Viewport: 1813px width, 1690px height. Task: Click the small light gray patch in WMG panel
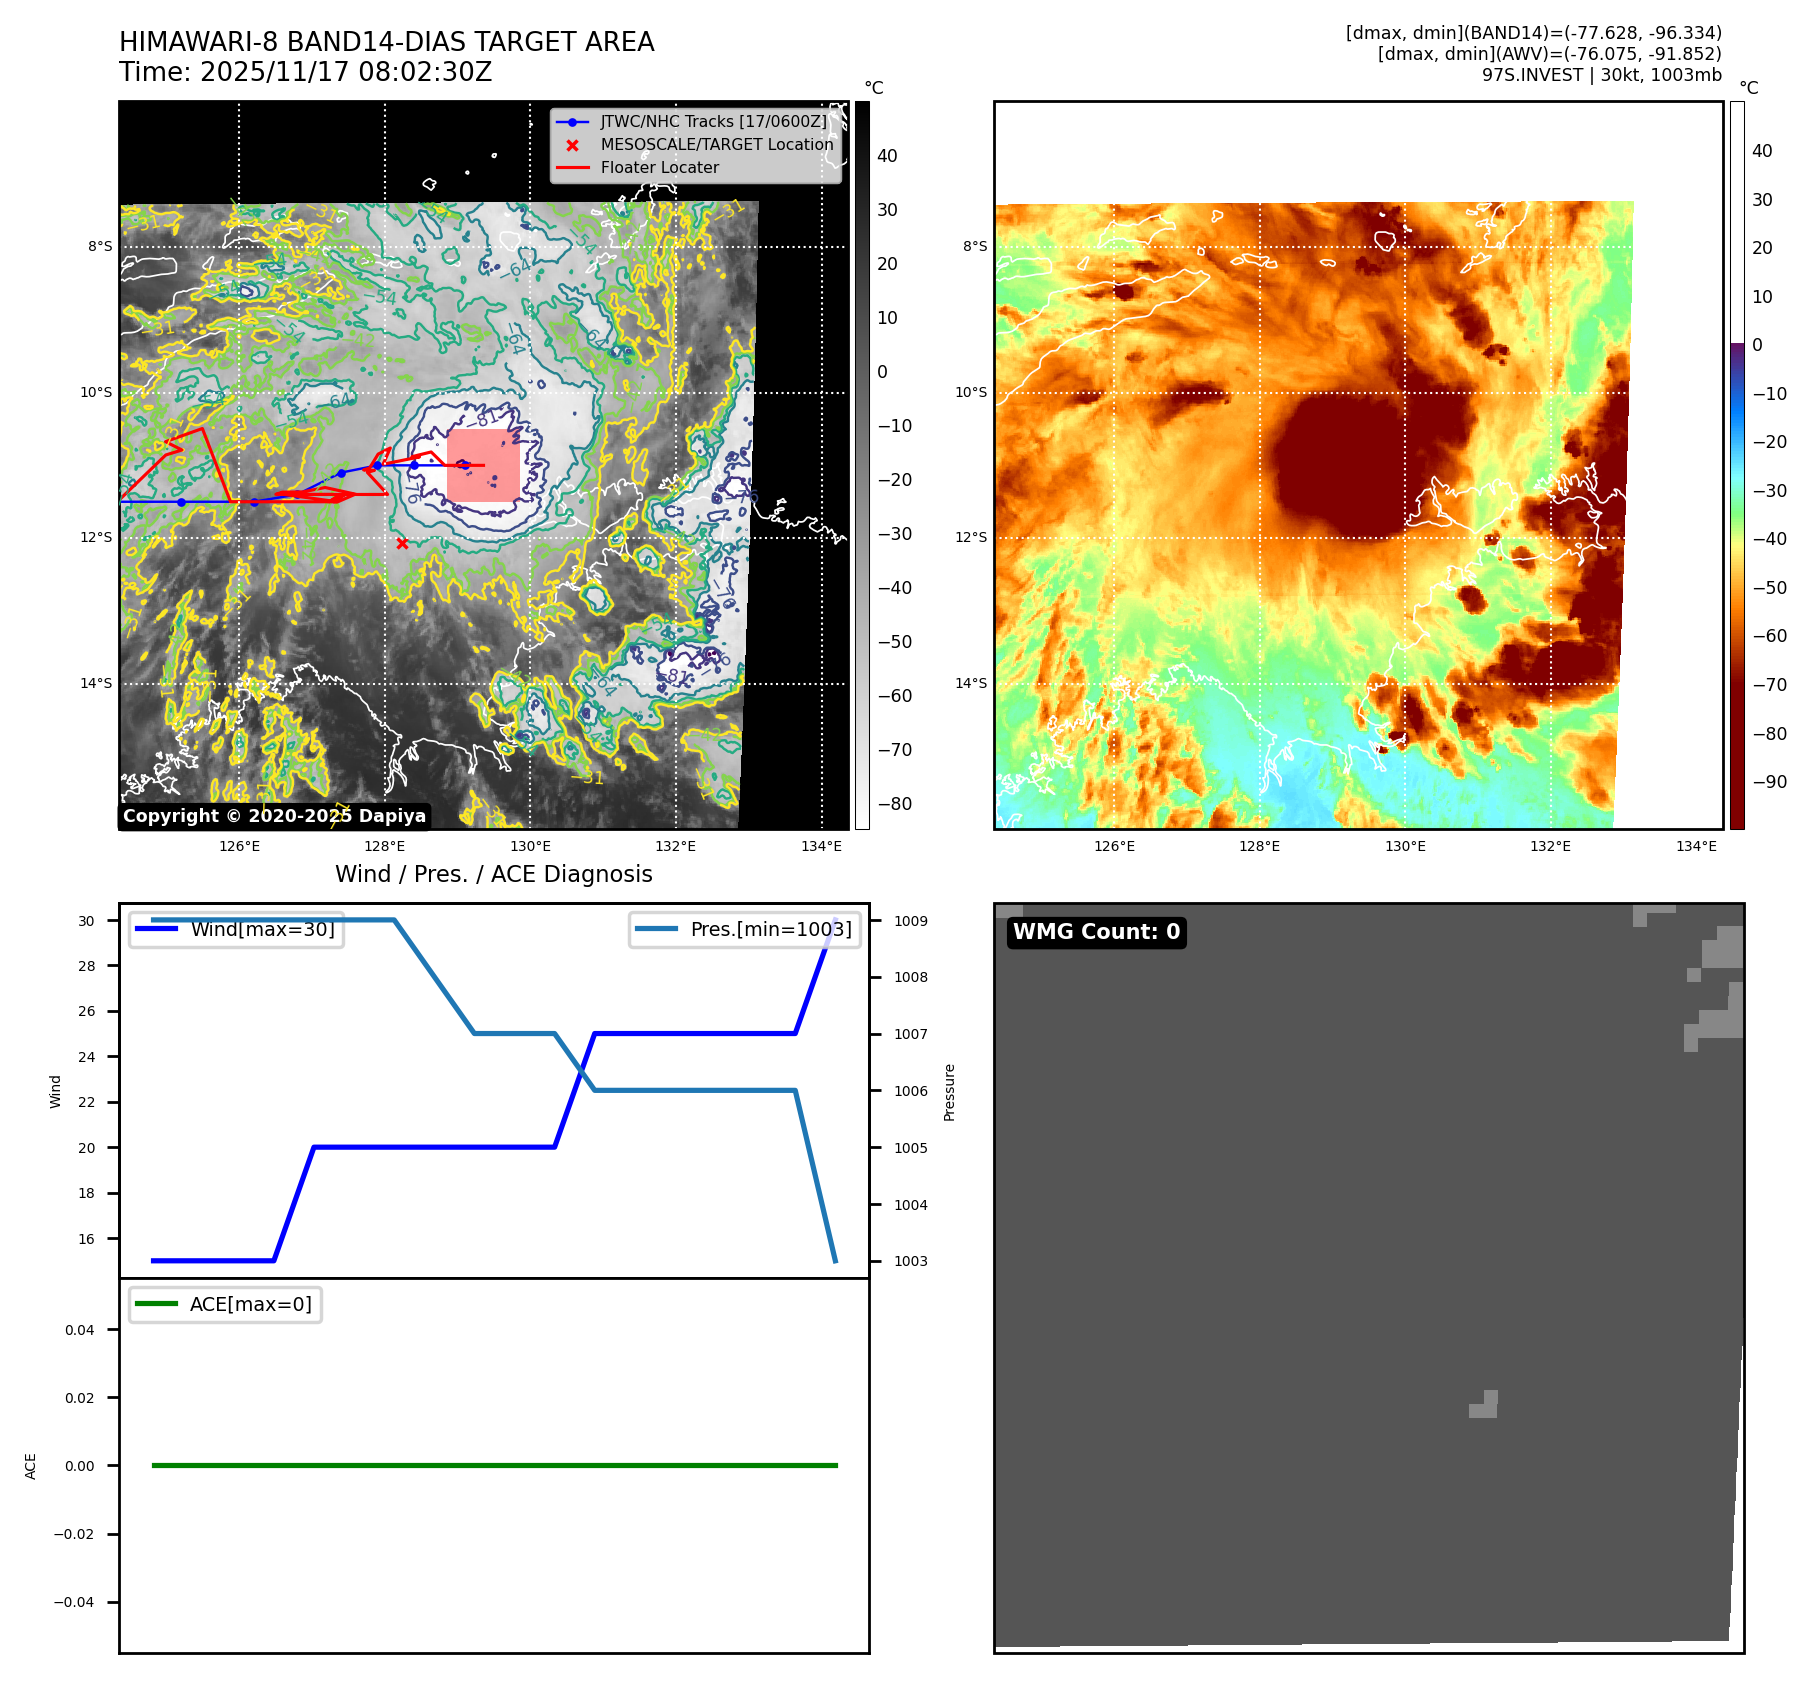pyautogui.click(x=1484, y=1405)
